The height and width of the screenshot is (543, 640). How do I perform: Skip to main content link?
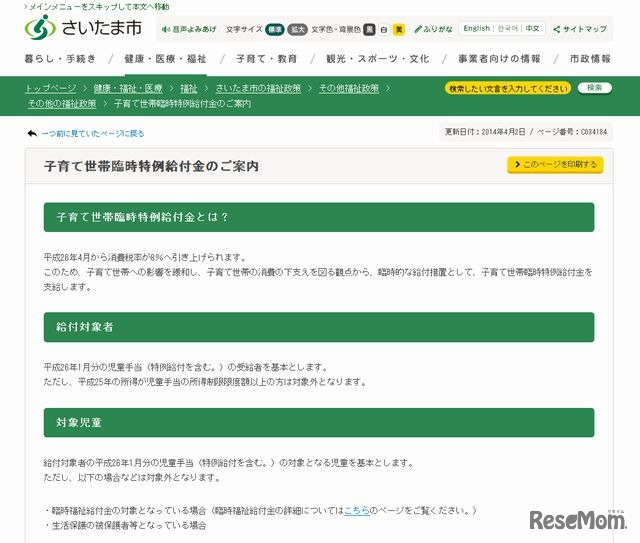click(97, 7)
